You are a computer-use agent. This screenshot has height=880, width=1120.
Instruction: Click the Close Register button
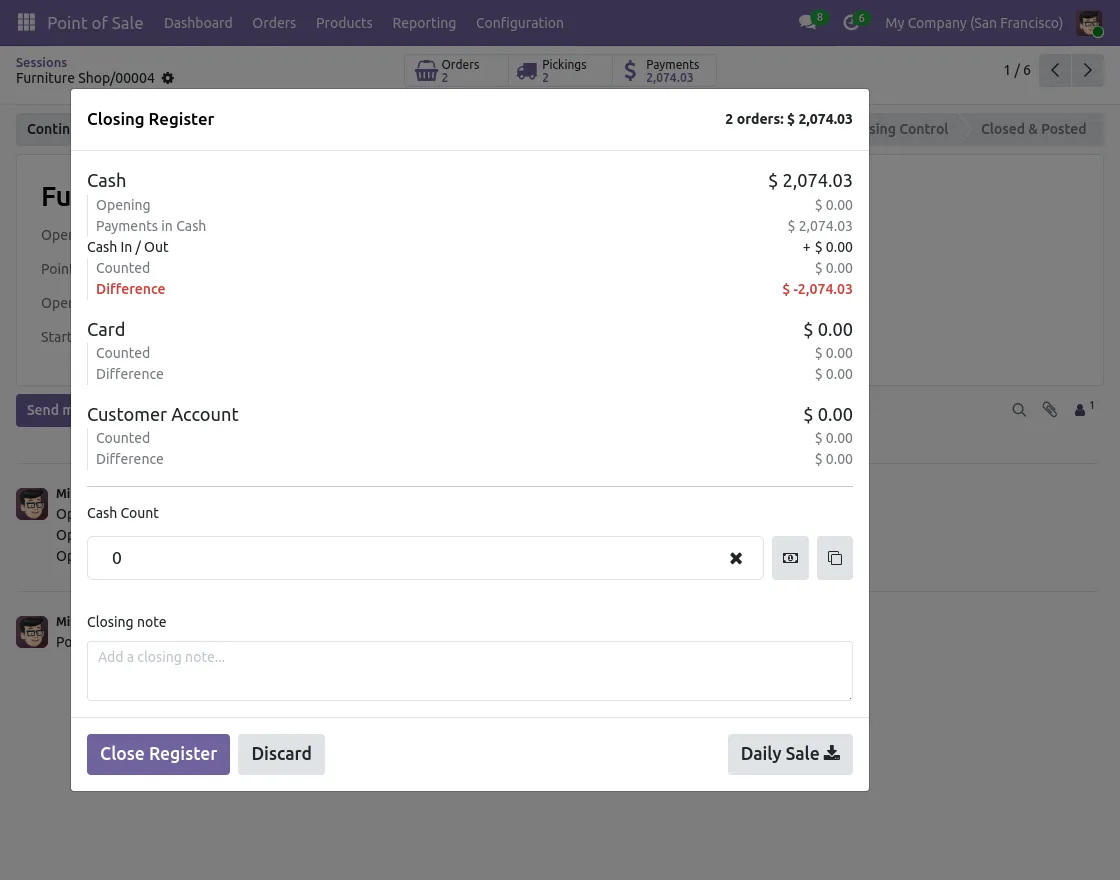pos(159,754)
